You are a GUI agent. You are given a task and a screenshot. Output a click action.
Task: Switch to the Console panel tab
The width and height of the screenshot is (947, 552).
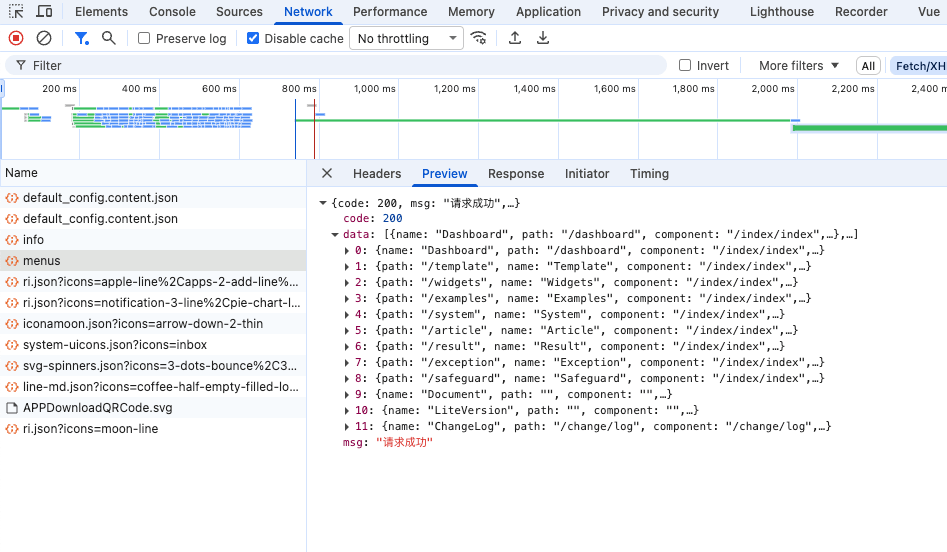point(172,12)
